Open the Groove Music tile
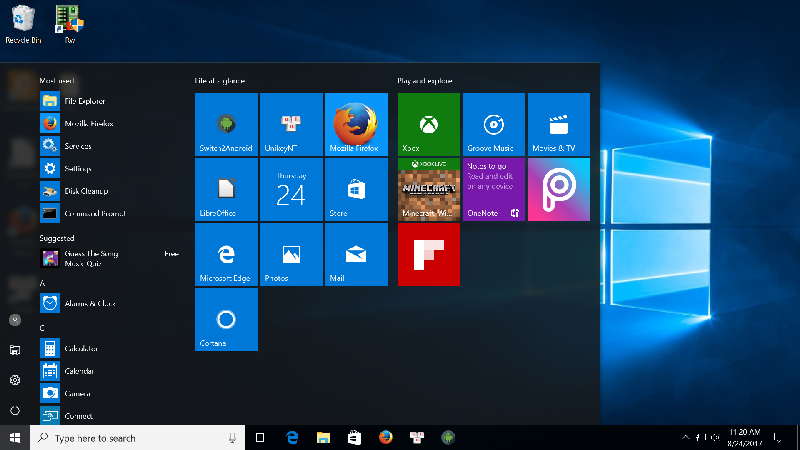The image size is (800, 450). click(494, 124)
